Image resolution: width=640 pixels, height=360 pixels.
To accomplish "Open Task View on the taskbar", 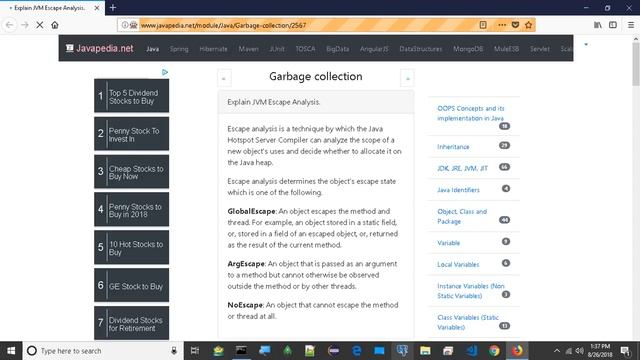I will tap(195, 351).
